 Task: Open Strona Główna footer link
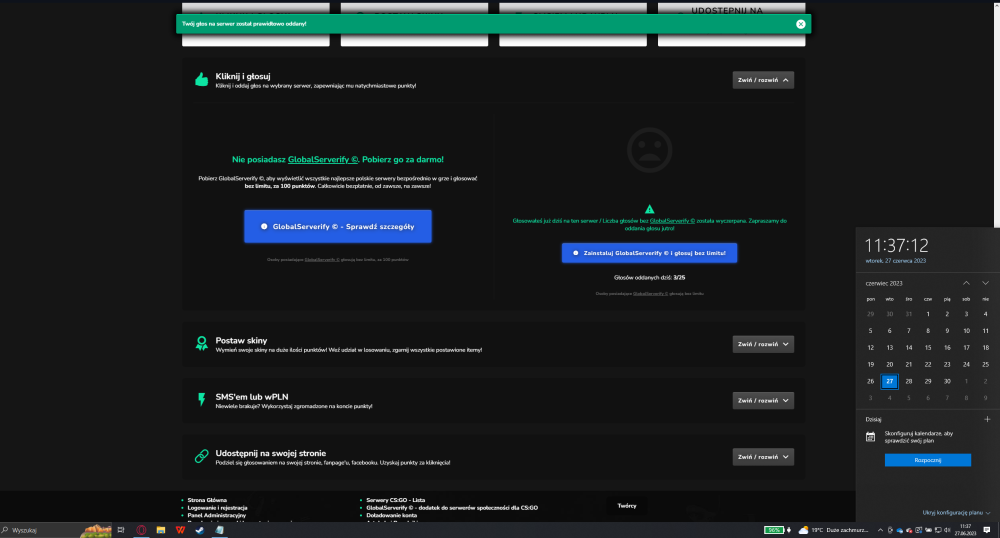207,500
